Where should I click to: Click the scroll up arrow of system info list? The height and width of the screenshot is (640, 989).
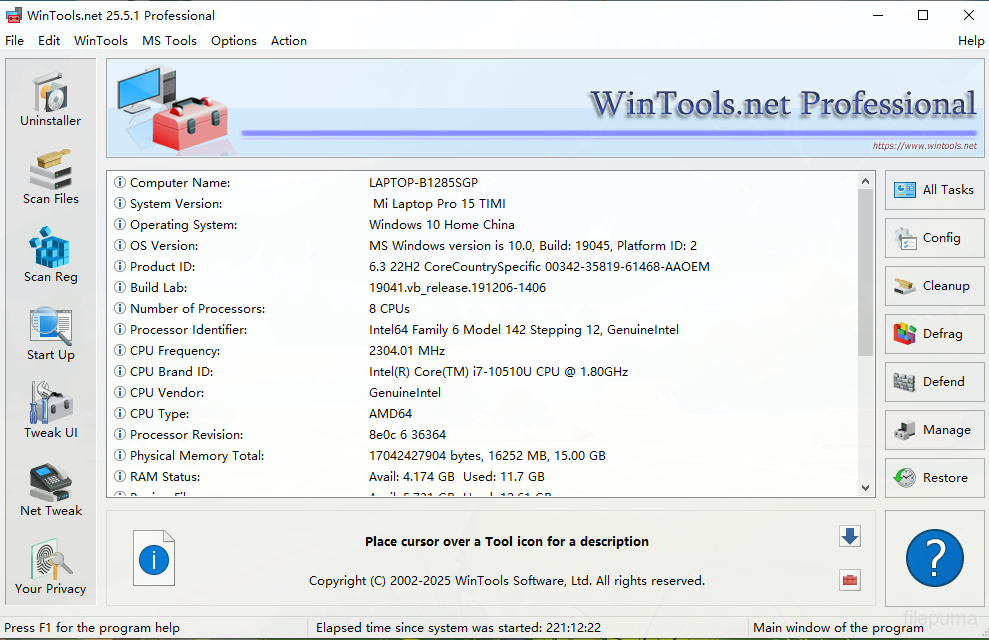point(865,181)
